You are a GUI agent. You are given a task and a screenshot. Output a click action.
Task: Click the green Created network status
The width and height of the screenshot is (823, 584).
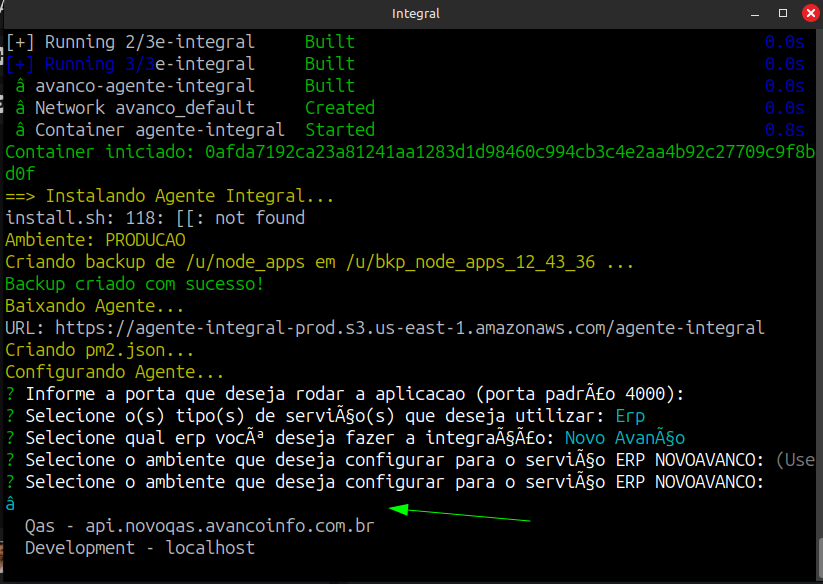pos(339,108)
